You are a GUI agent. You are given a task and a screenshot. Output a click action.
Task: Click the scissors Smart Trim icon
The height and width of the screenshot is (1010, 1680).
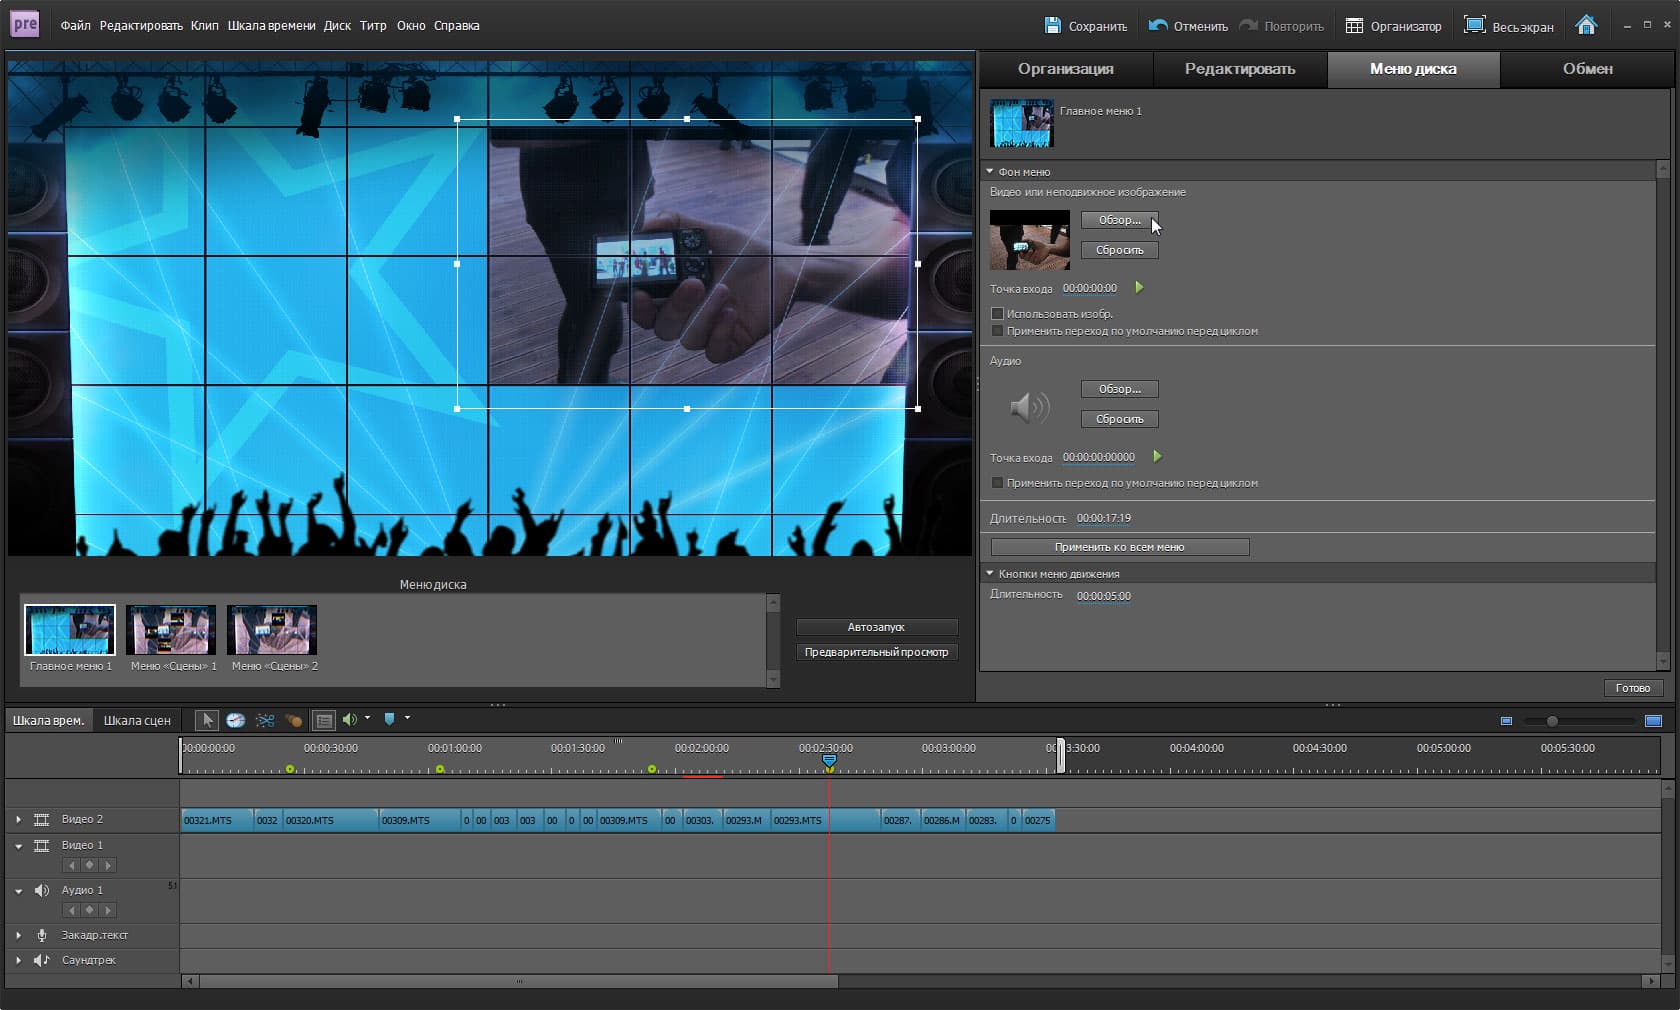[x=265, y=720]
